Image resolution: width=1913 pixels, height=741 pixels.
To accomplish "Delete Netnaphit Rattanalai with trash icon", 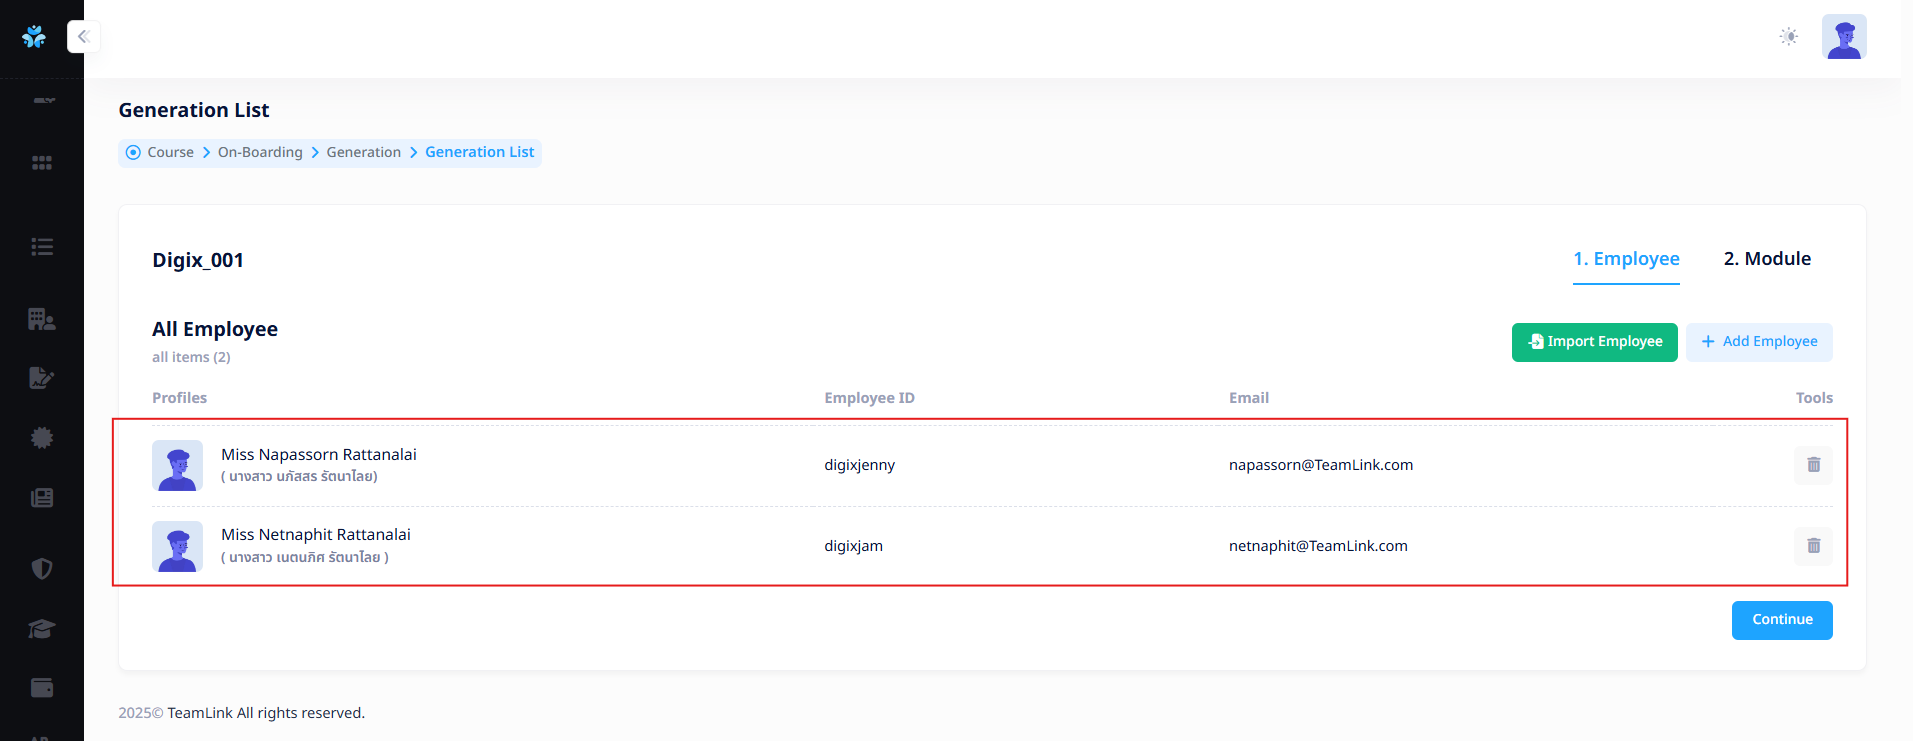I will [x=1813, y=546].
